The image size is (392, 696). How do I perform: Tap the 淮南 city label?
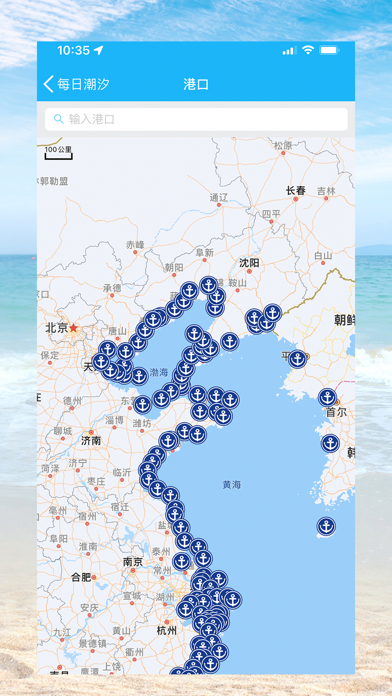click(x=87, y=546)
